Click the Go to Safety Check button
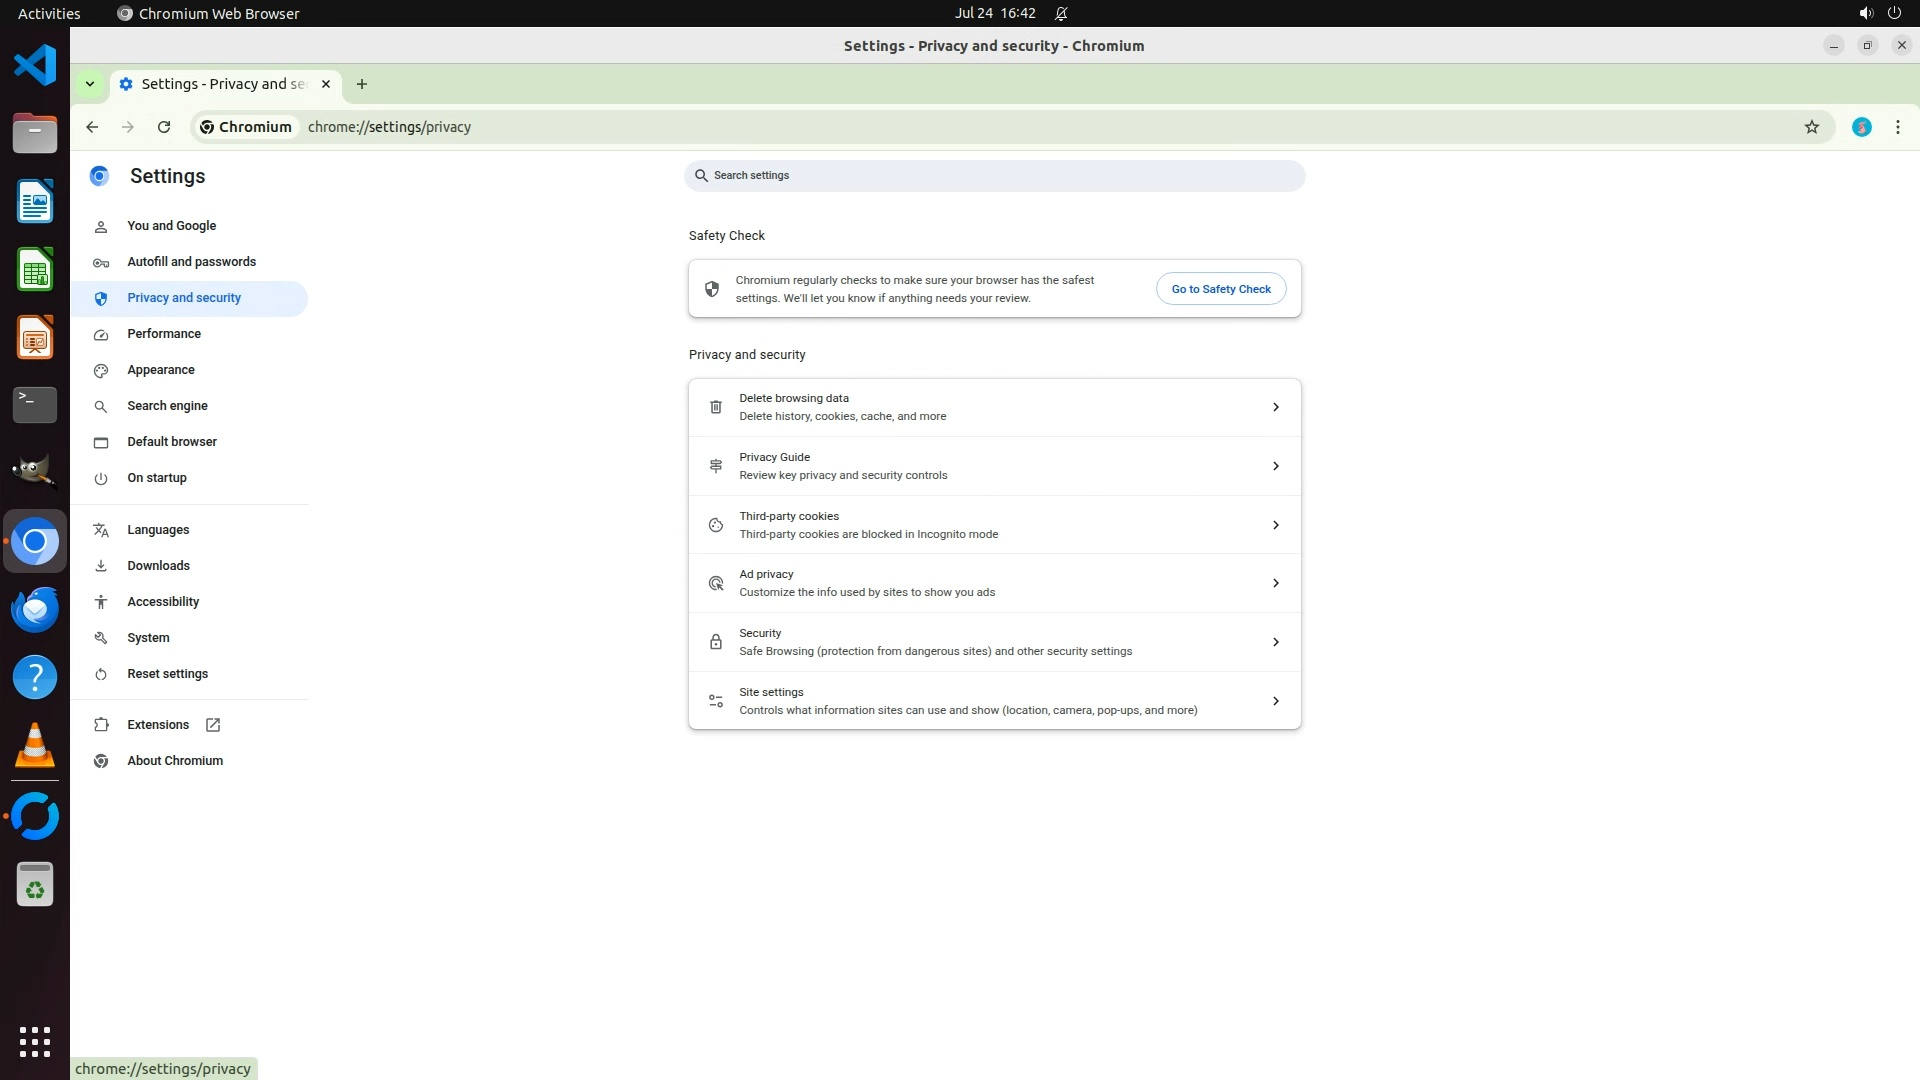Screen dimensions: 1920x1080 coord(1220,289)
